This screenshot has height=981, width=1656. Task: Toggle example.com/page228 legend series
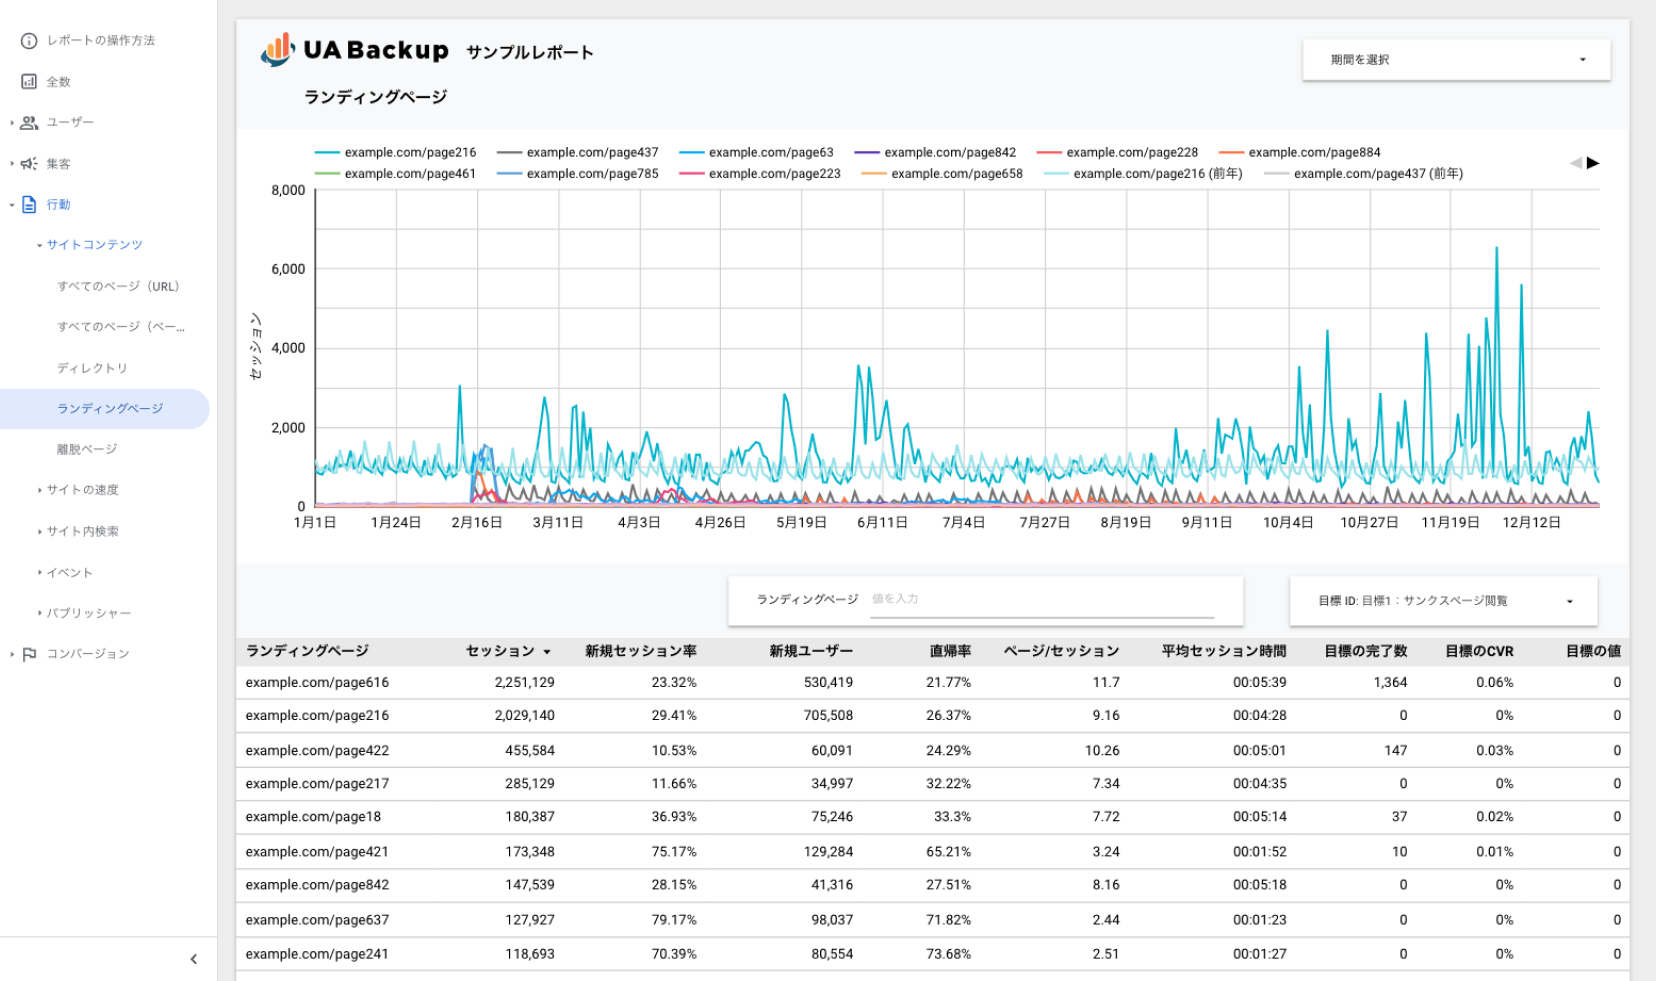[x=1117, y=153]
